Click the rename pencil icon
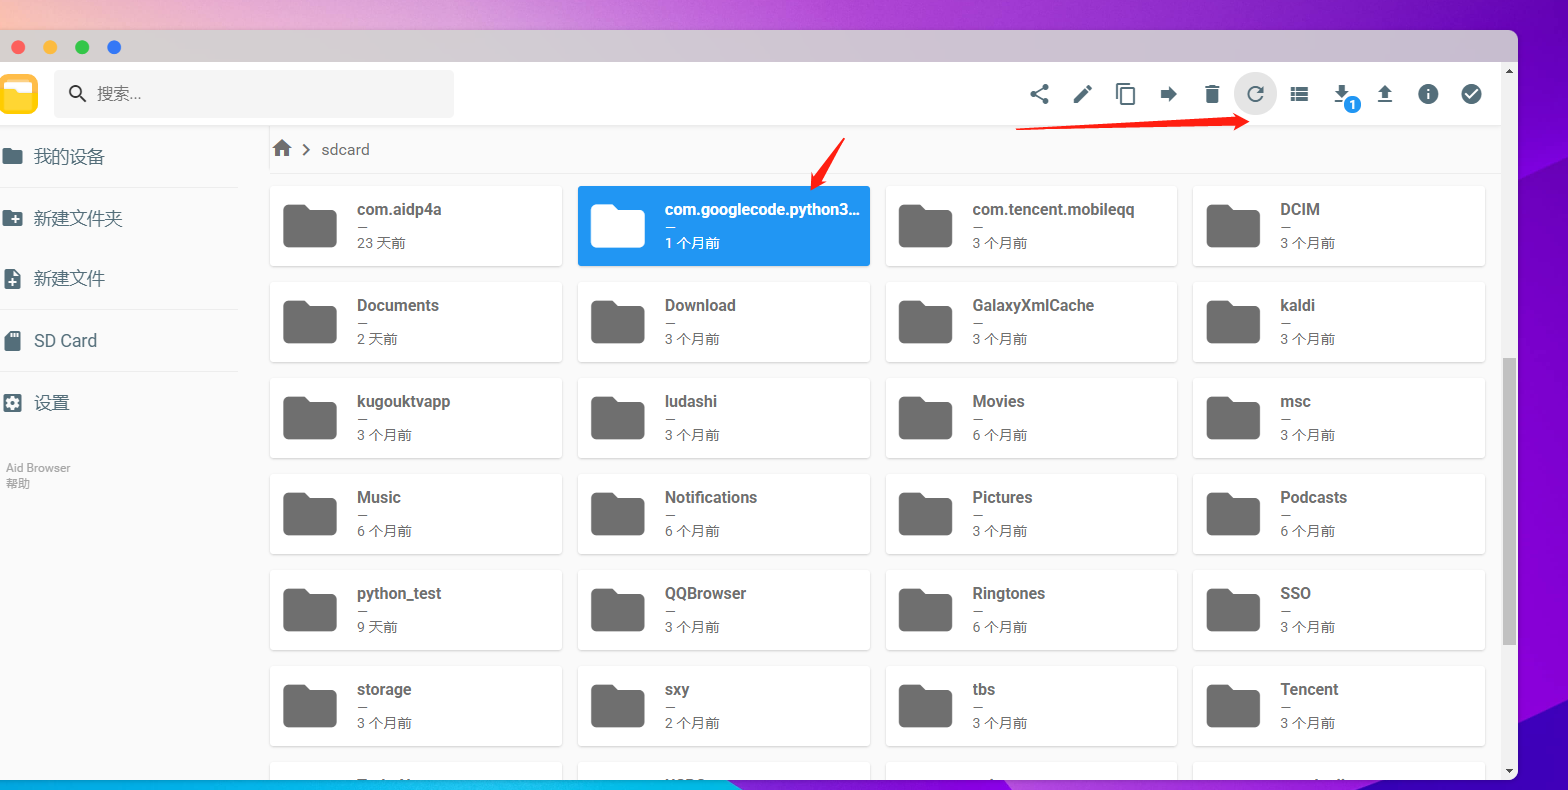 (x=1082, y=94)
